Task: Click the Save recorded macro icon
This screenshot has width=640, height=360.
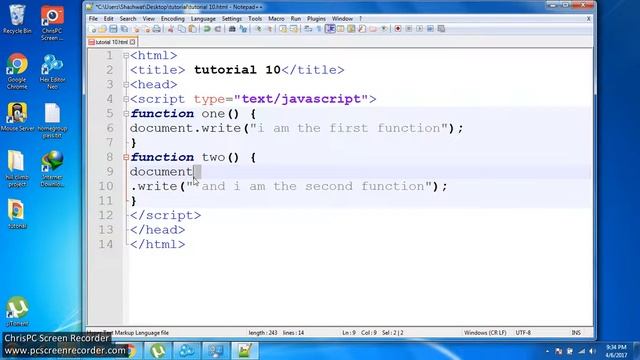Action: (441, 29)
